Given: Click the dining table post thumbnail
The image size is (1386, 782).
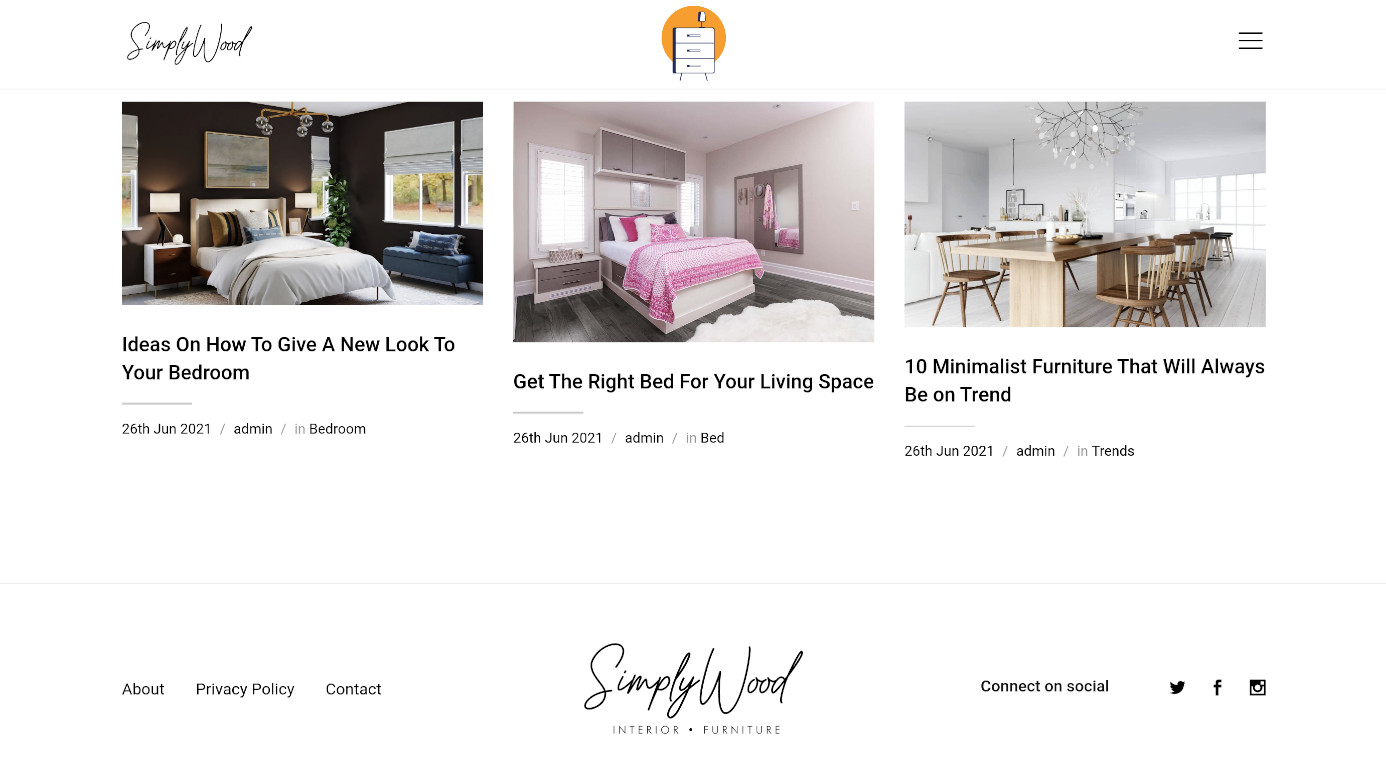Looking at the screenshot, I should pos(1085,214).
